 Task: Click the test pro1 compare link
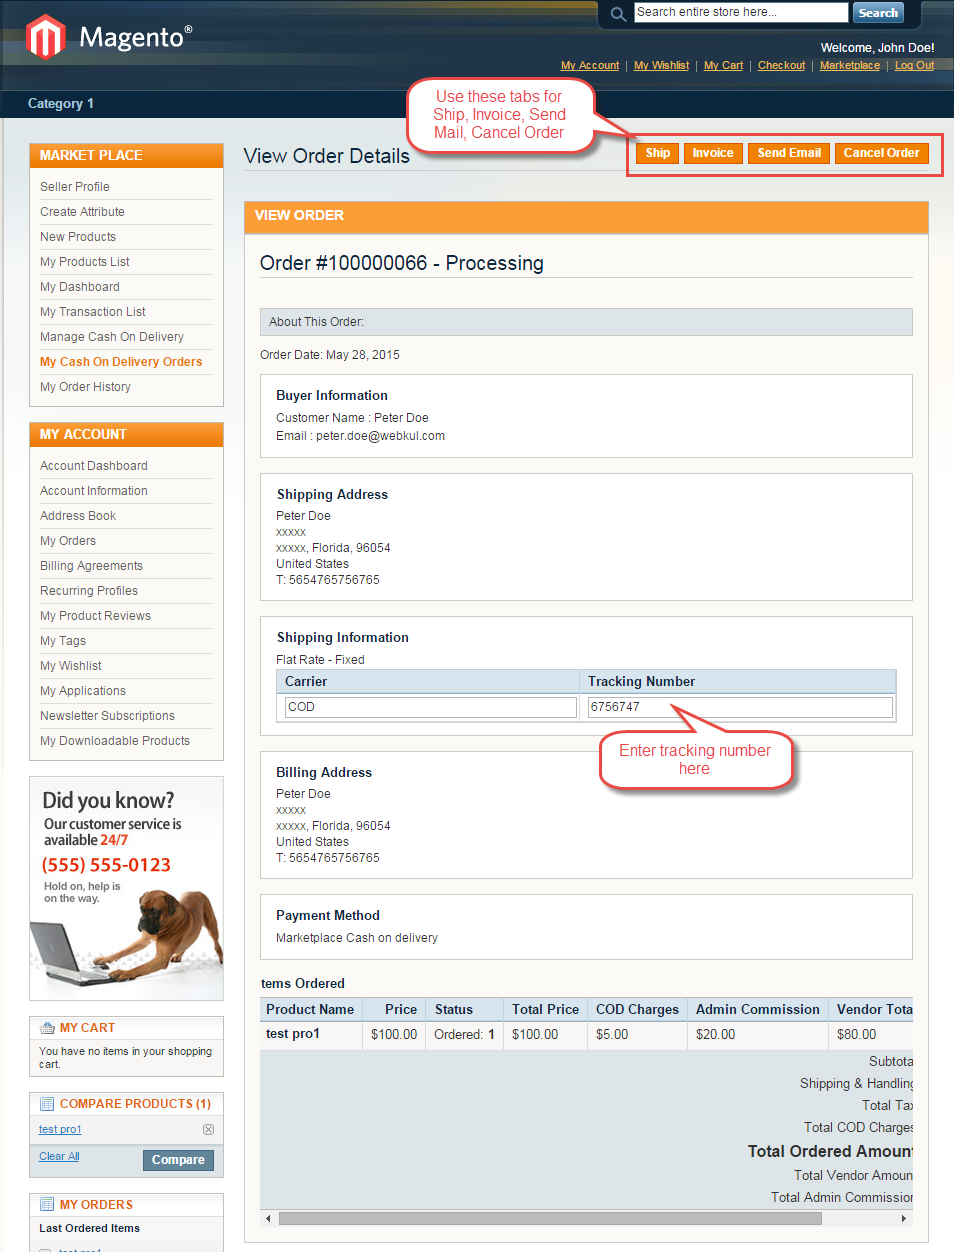(60, 1129)
